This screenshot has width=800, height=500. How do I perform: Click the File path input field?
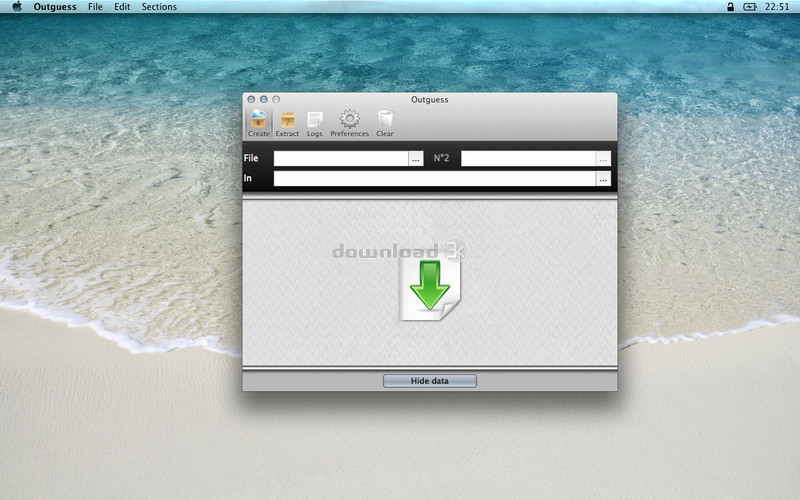(x=341, y=158)
